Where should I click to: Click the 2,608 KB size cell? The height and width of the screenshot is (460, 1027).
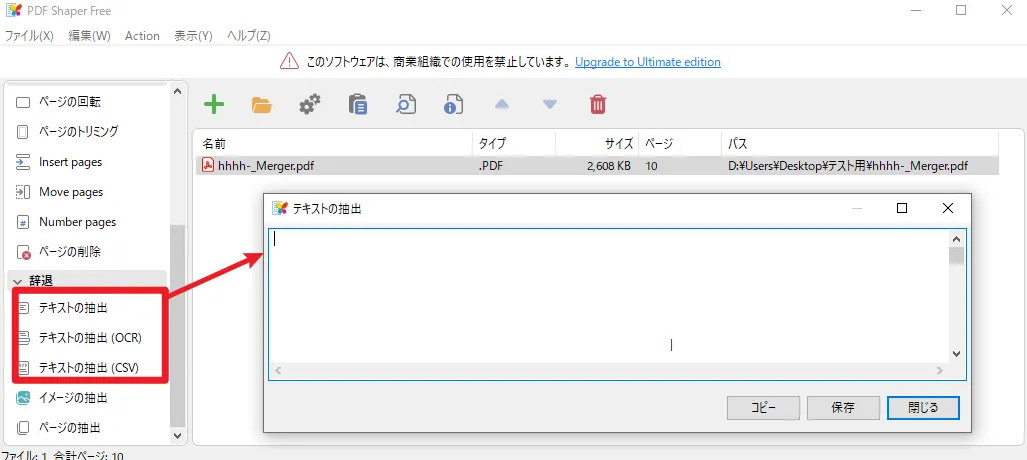609,166
